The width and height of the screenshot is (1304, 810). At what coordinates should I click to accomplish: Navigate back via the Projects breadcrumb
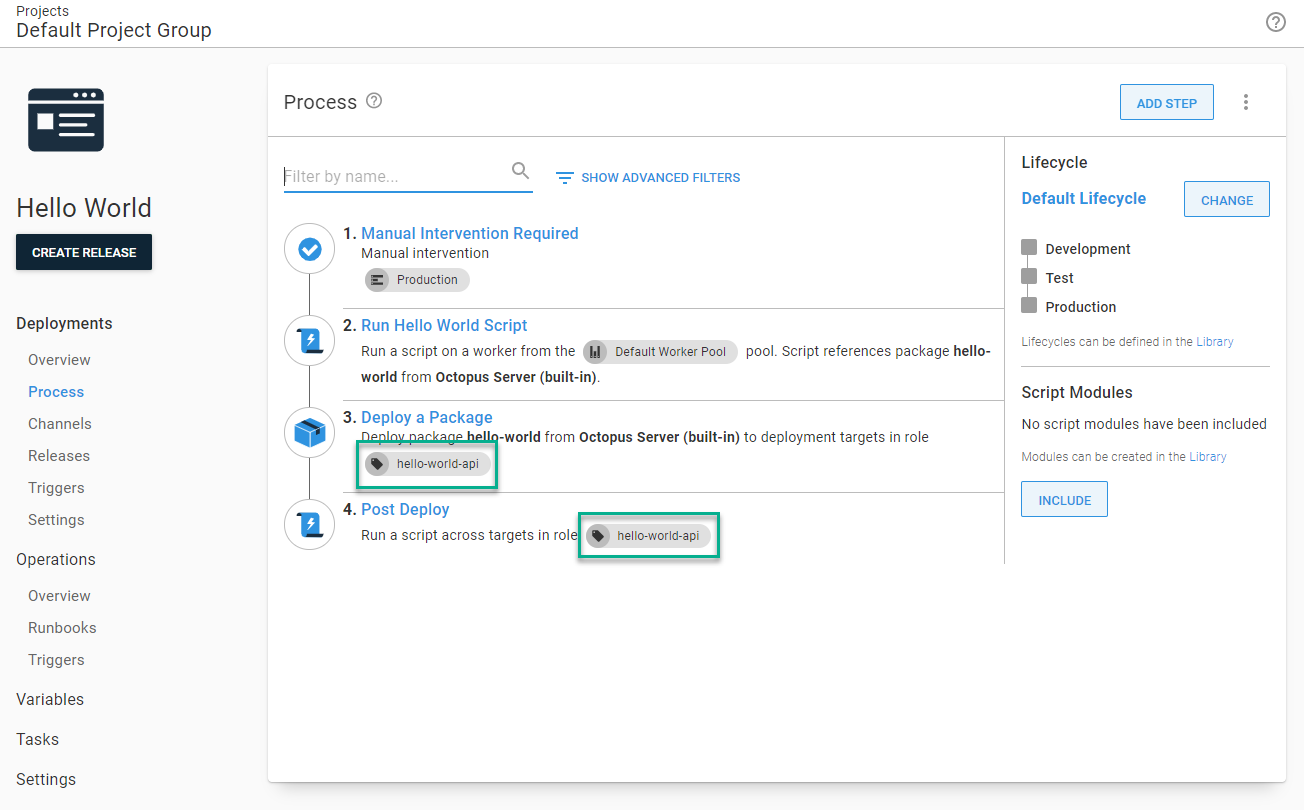(41, 10)
